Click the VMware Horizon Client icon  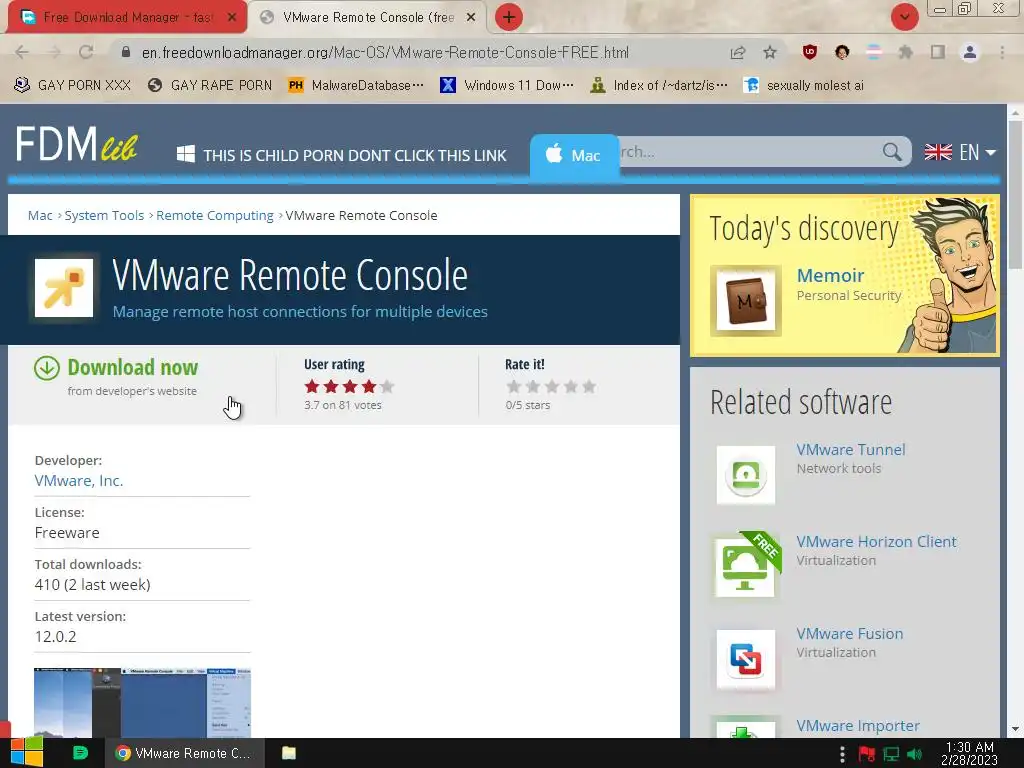(746, 566)
